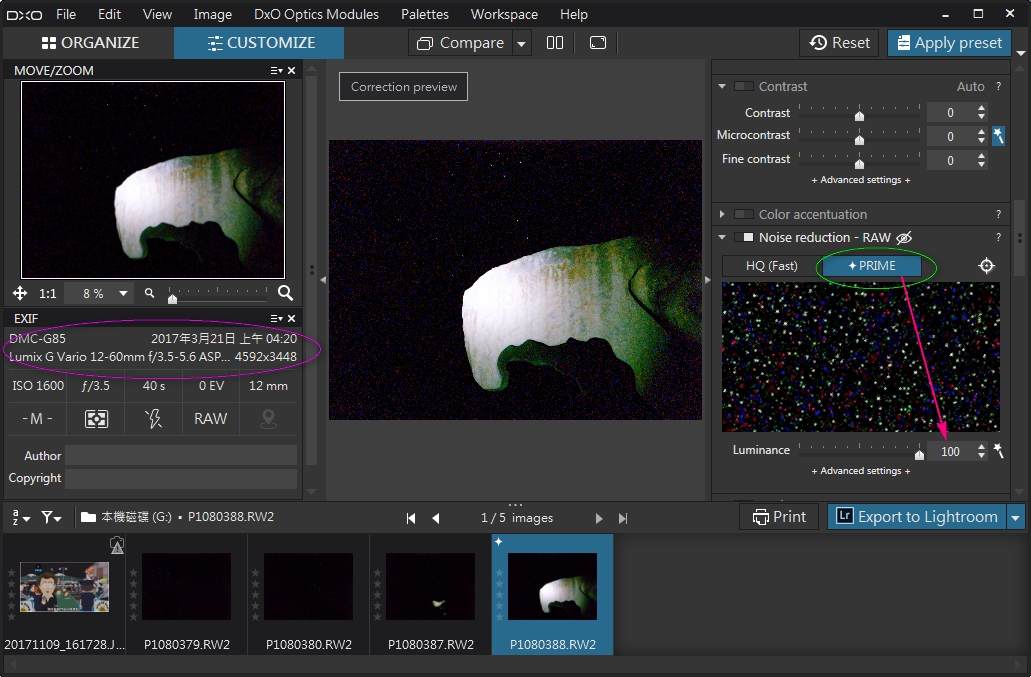The width and height of the screenshot is (1031, 677).
Task: Select PRIME noise reduction mode
Action: click(872, 266)
